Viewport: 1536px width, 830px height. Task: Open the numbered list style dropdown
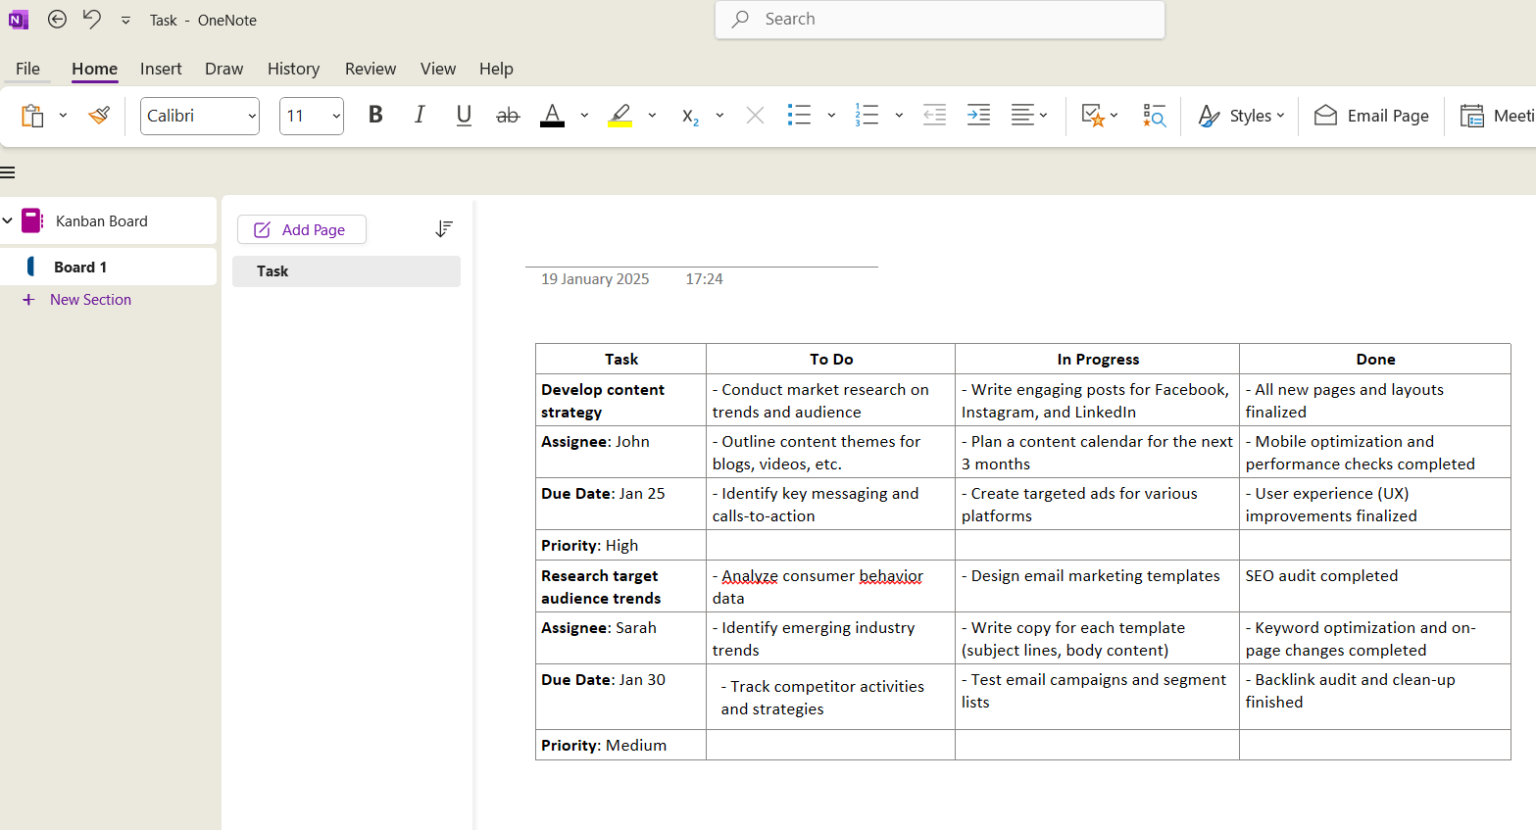898,115
